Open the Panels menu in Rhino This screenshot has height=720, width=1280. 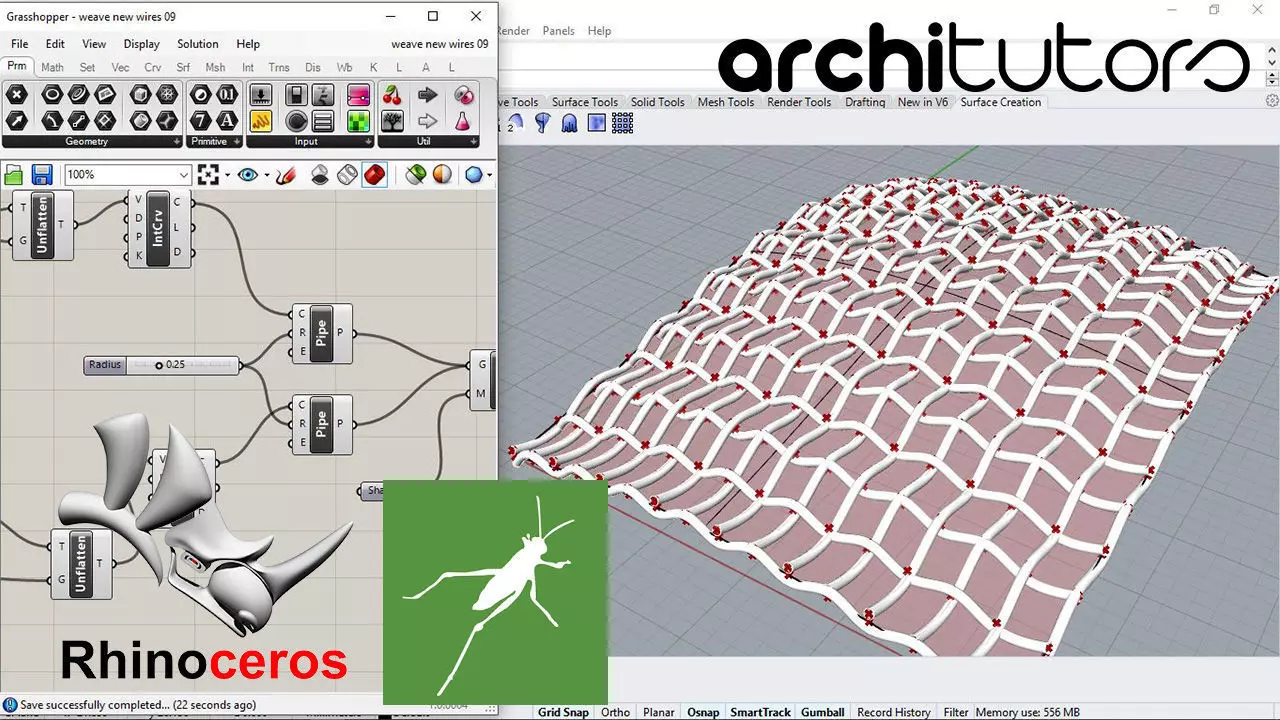[x=558, y=31]
